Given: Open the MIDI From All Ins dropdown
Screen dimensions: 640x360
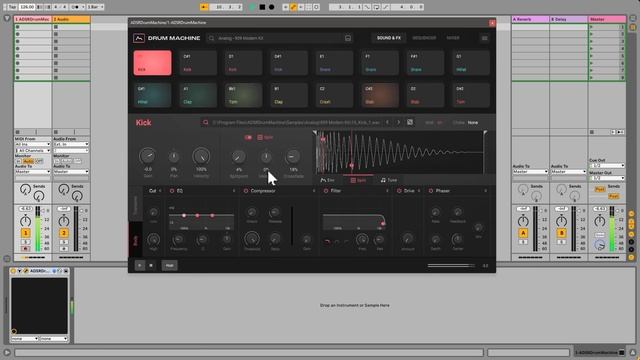Looking at the screenshot, I should (x=32, y=144).
